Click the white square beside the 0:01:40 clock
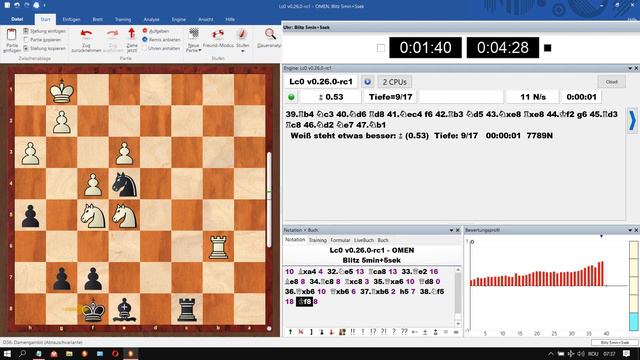The width and height of the screenshot is (640, 360). 380,48
